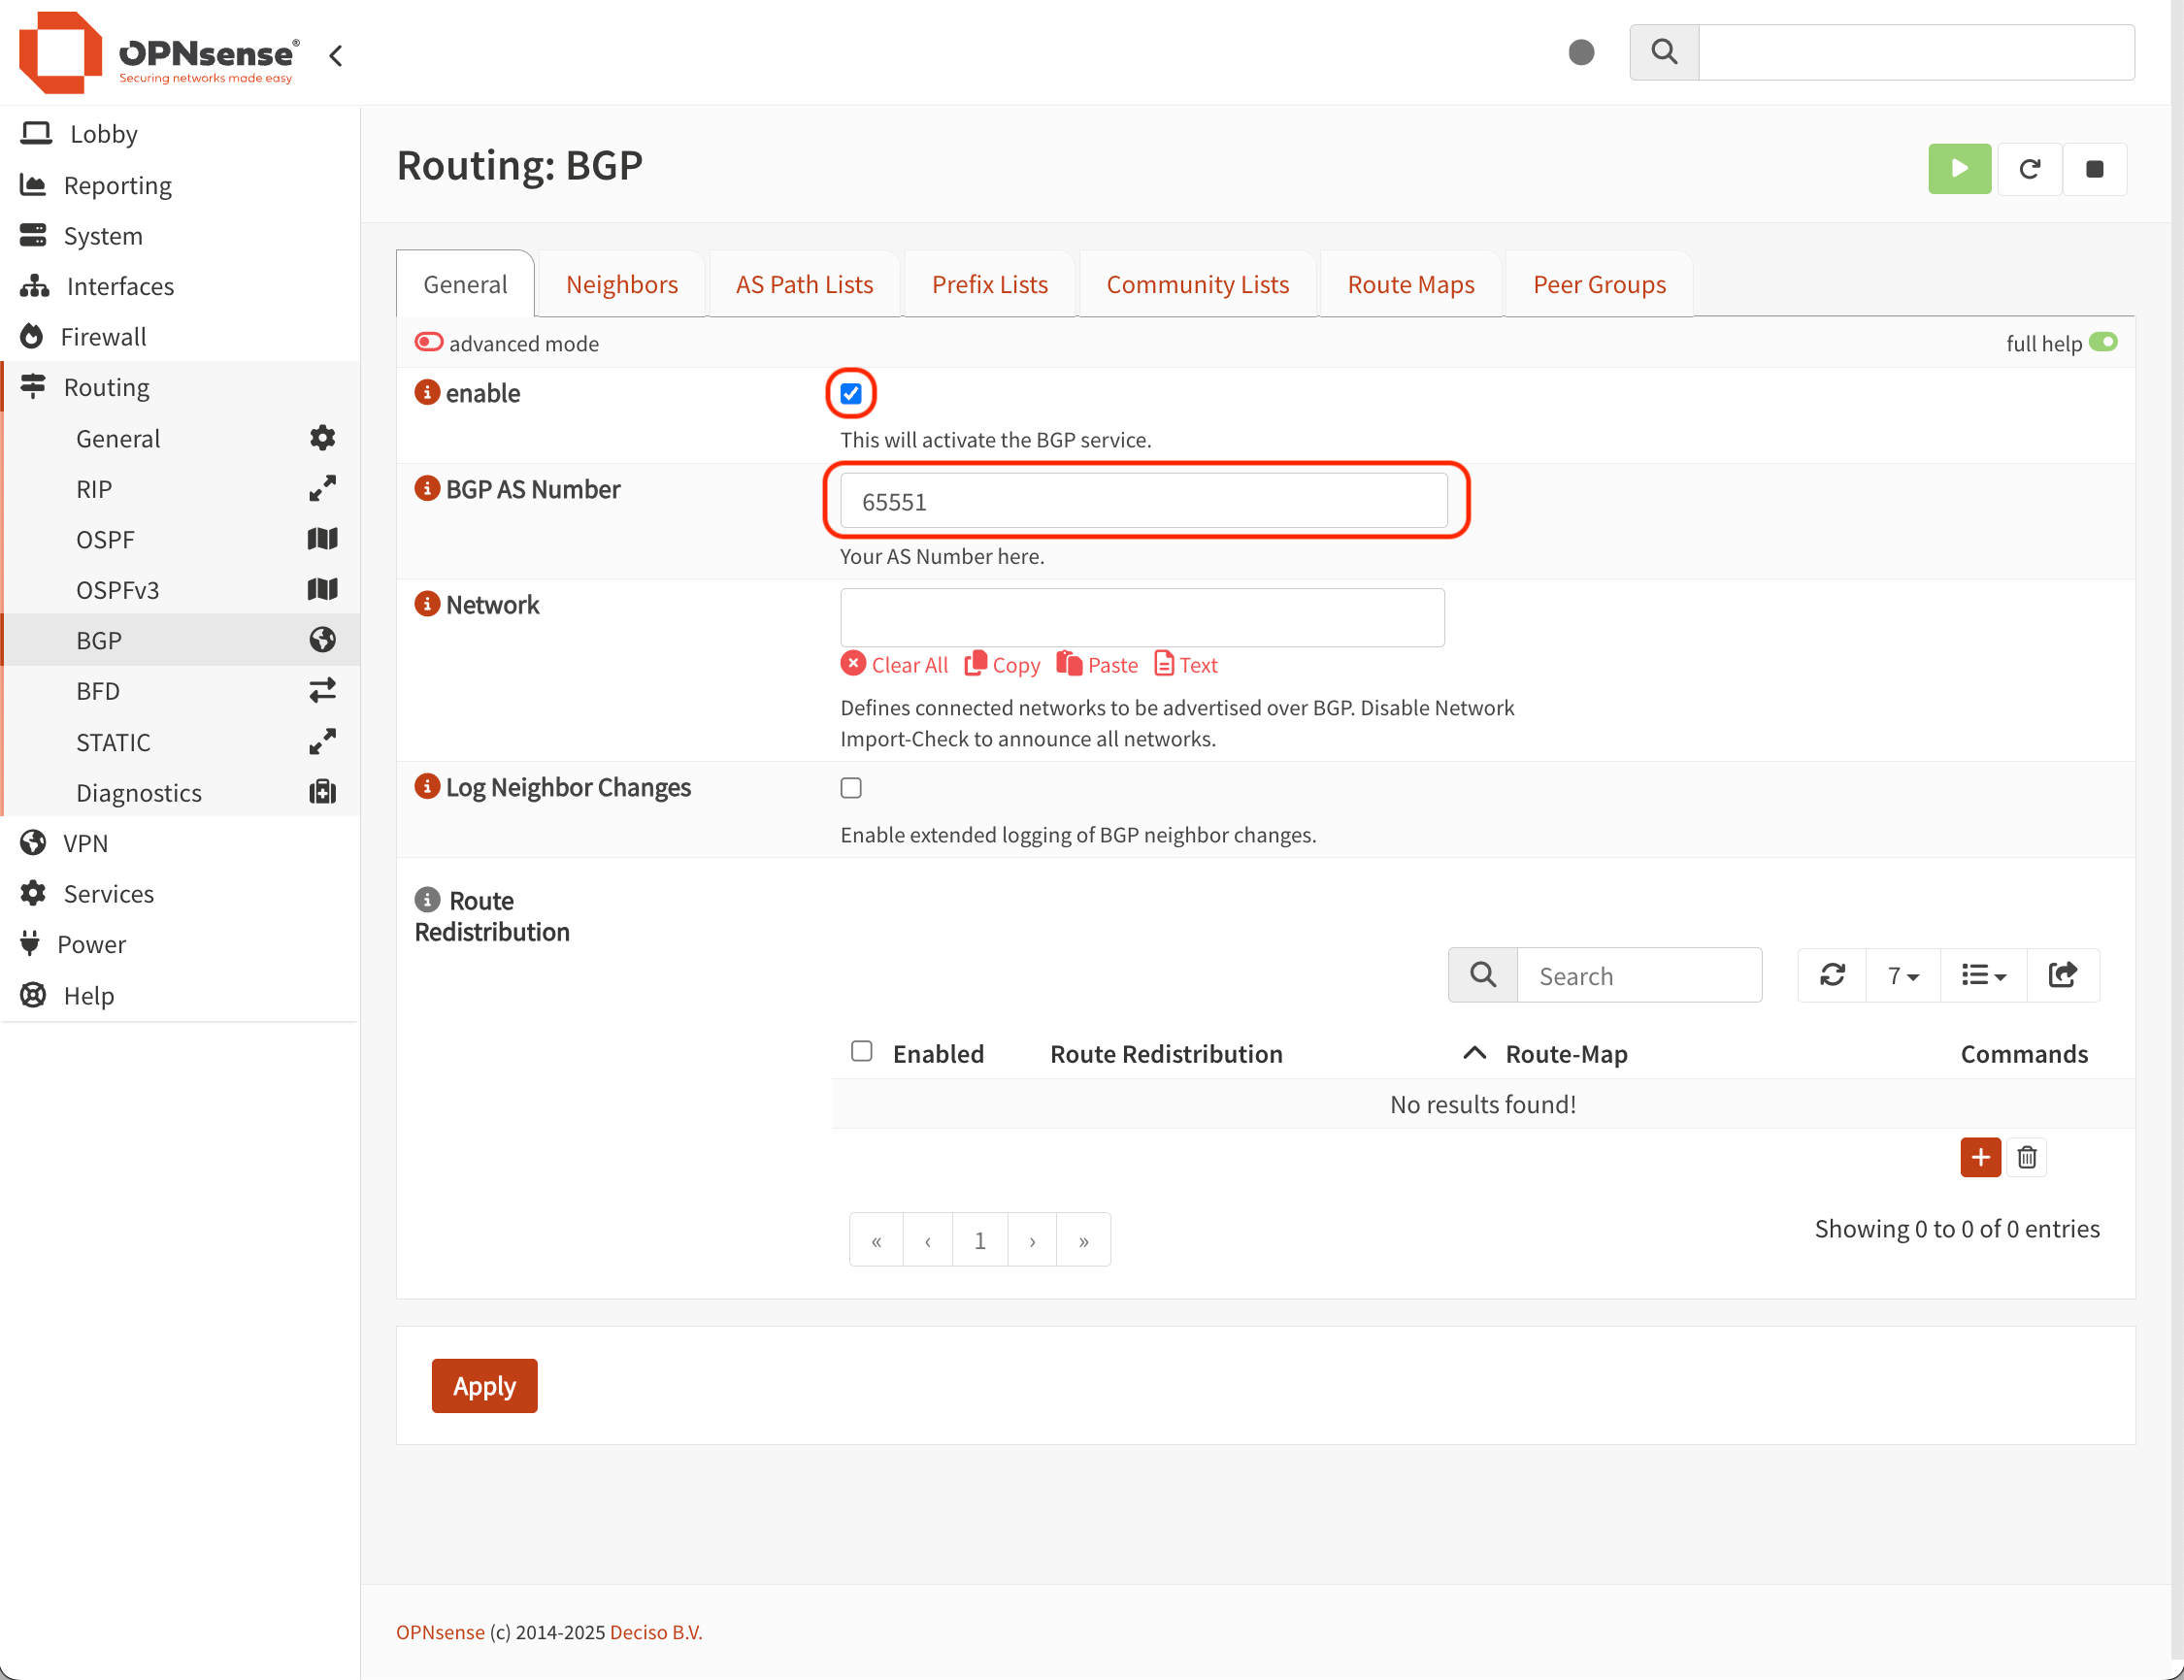The image size is (2184, 1680).
Task: Expand the Firewall menu in the sidebar
Action: [x=103, y=336]
